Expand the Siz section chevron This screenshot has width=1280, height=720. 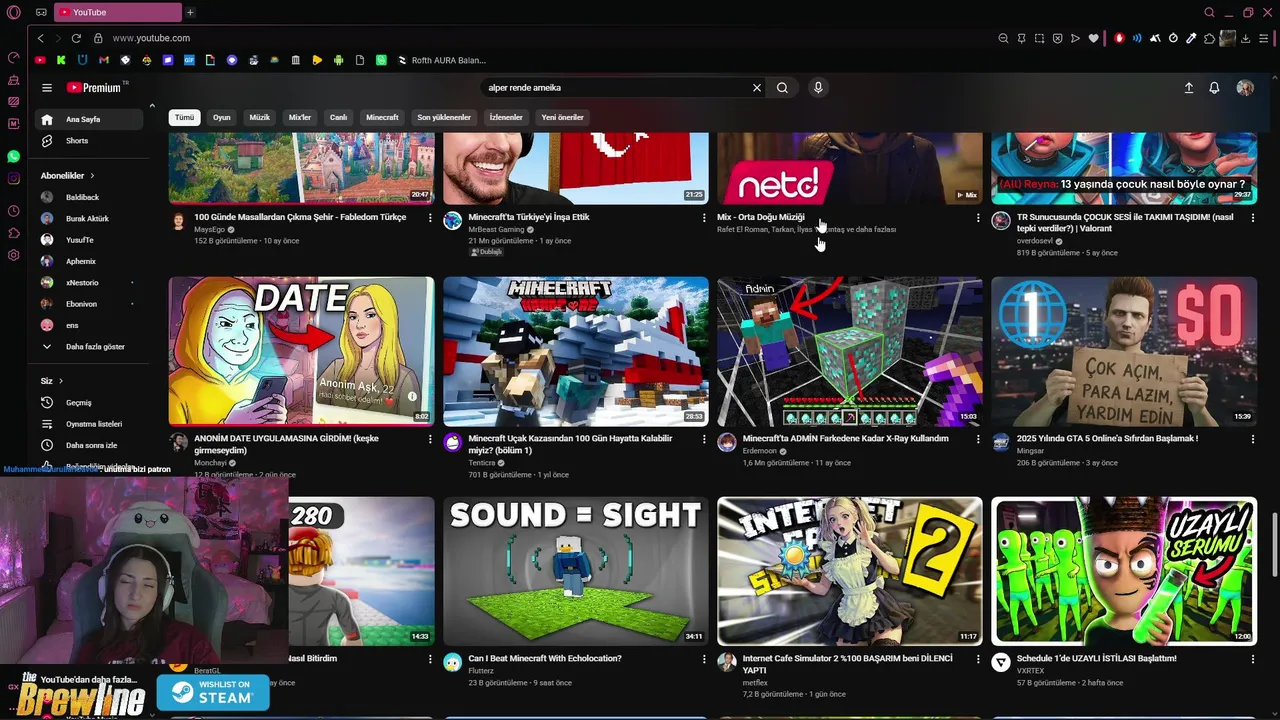pyautogui.click(x=61, y=381)
